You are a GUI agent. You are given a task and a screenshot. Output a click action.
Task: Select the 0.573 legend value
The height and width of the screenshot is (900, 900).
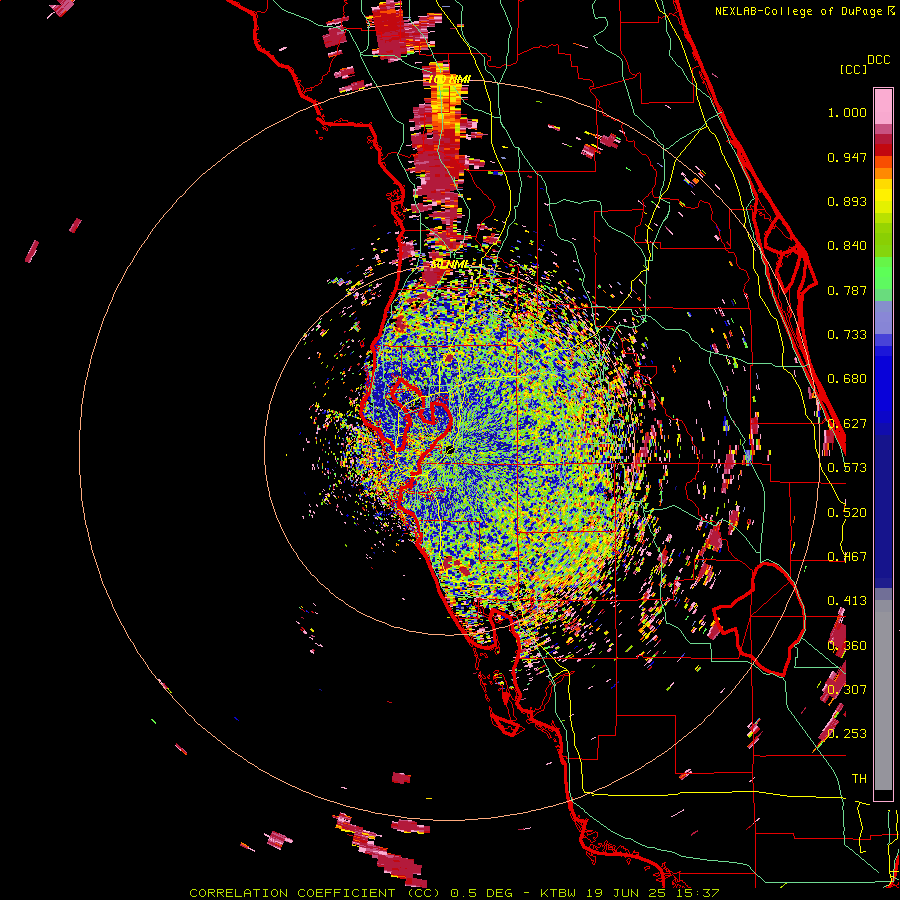pos(847,468)
